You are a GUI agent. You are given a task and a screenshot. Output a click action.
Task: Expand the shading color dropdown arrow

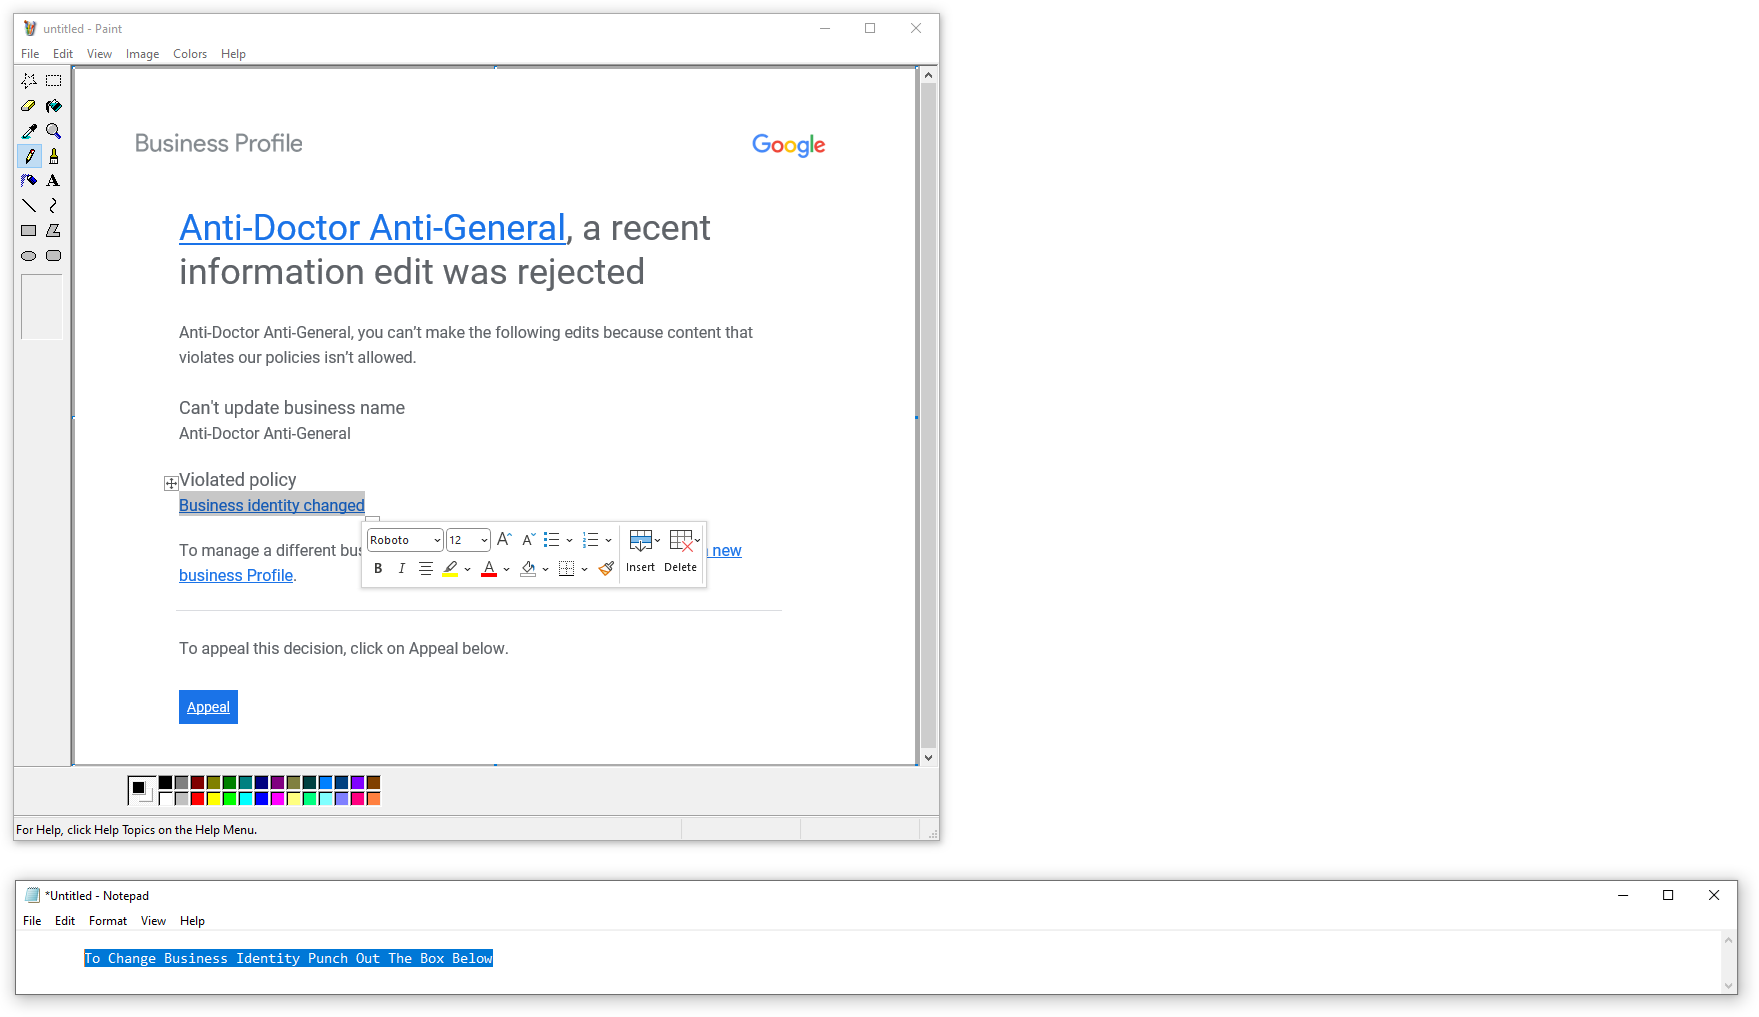coord(546,570)
